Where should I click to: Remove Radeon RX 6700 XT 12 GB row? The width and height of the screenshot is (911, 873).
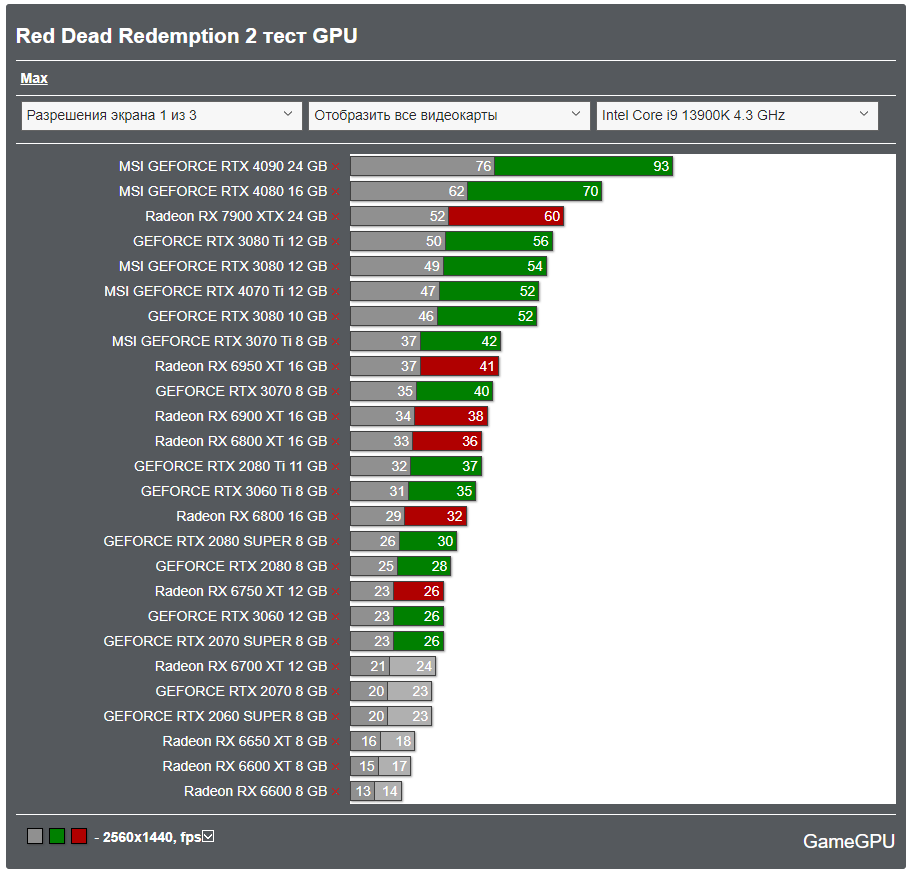(336, 666)
